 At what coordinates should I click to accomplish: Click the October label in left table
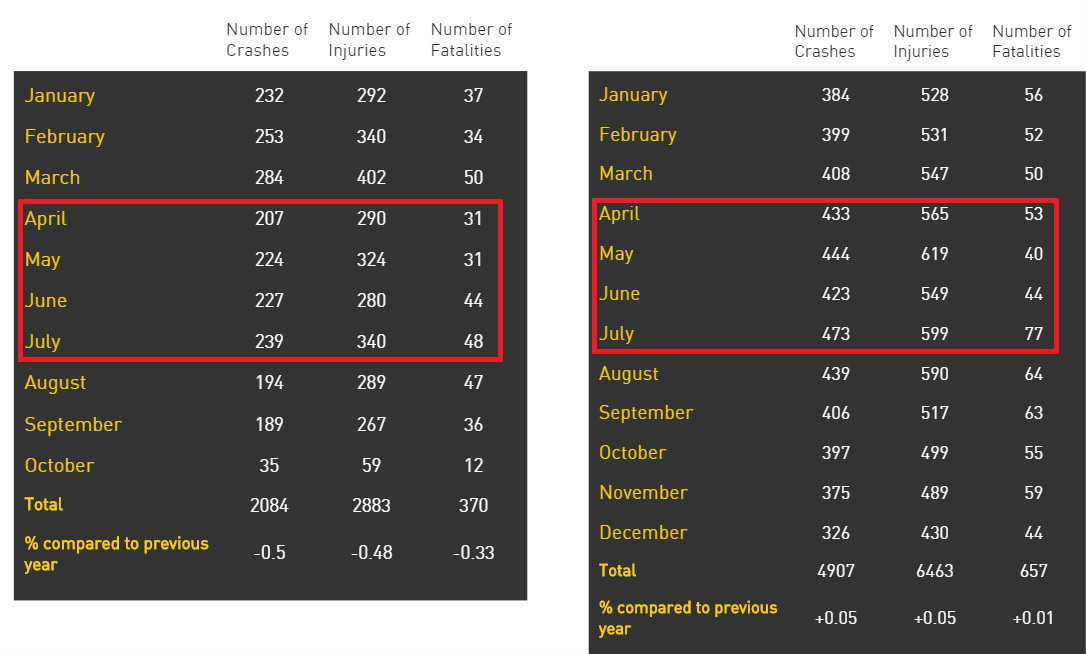(59, 465)
